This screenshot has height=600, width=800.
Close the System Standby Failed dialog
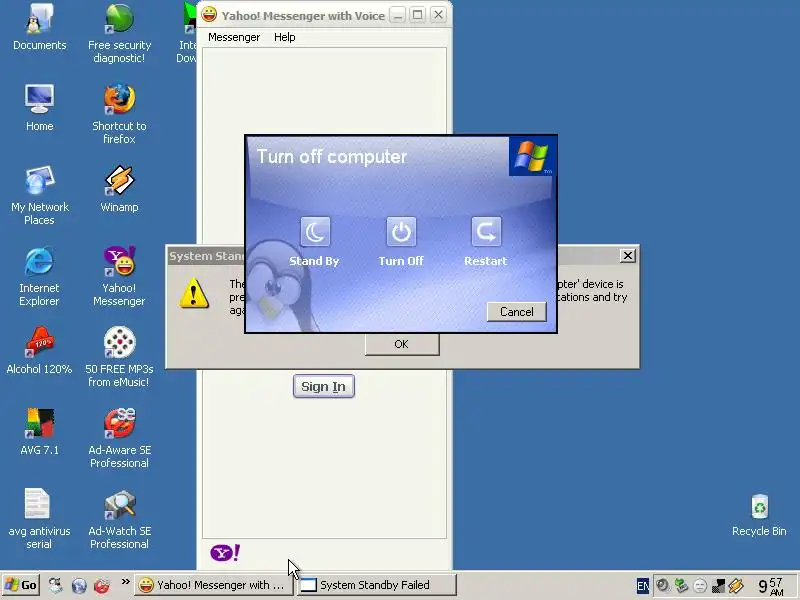pos(628,256)
